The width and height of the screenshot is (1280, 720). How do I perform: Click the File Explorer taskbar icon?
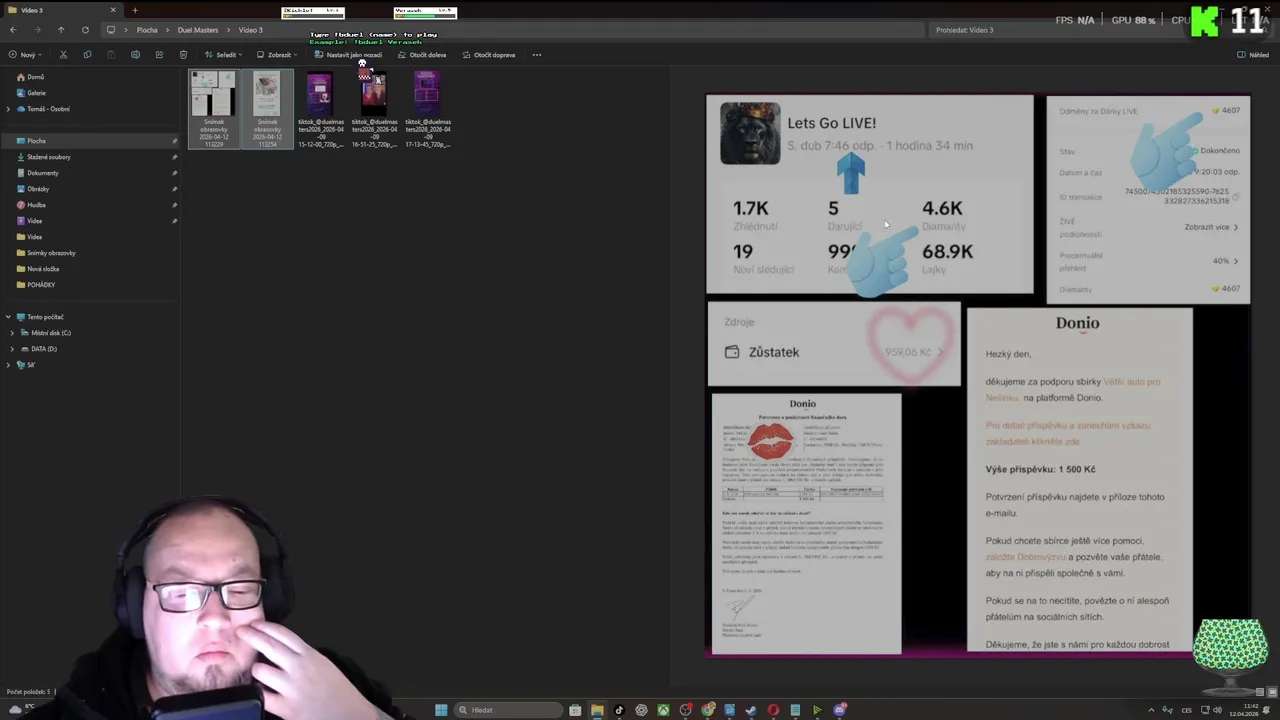coord(597,710)
